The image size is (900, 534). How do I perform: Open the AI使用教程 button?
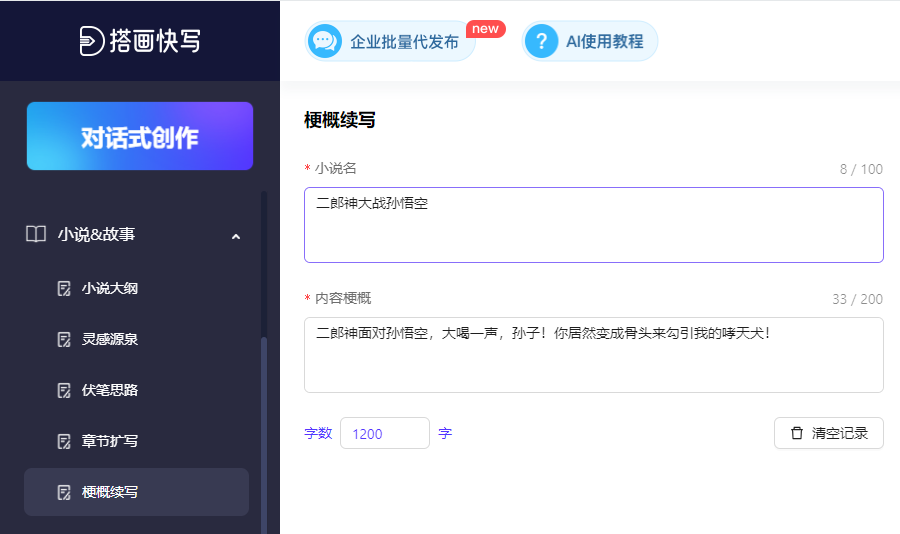tap(589, 41)
